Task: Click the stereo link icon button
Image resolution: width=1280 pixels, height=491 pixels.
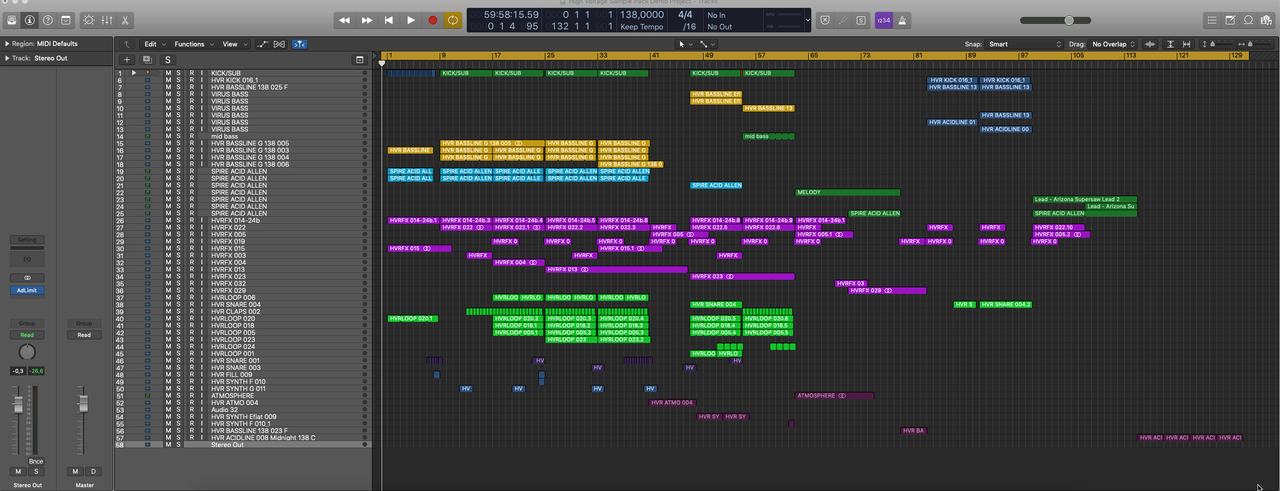Action: (27, 277)
